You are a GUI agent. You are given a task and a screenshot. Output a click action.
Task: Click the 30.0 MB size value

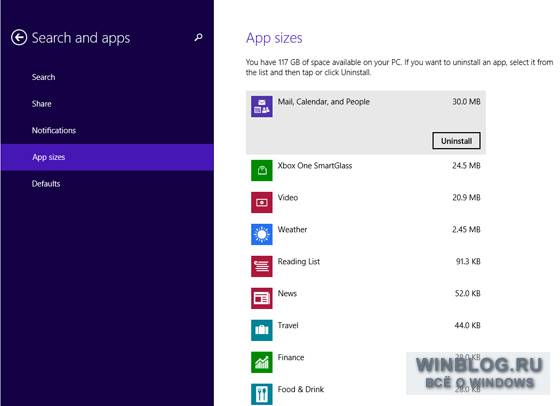coord(466,102)
